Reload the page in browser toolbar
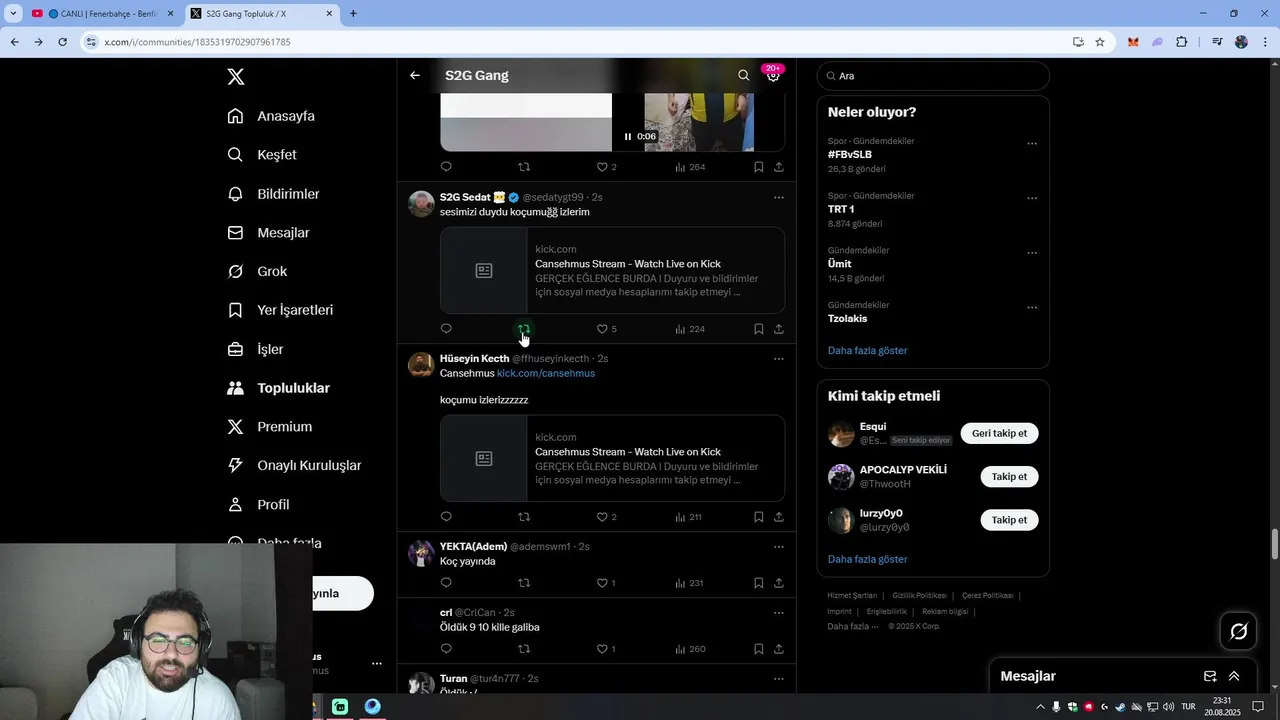The width and height of the screenshot is (1280, 720). 62,42
